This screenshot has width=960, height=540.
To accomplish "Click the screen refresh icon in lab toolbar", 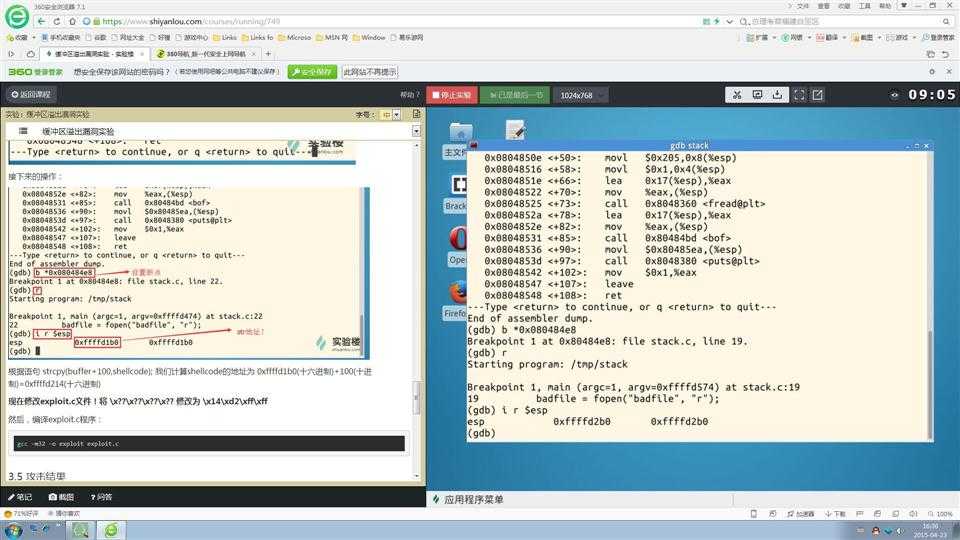I will (x=757, y=95).
